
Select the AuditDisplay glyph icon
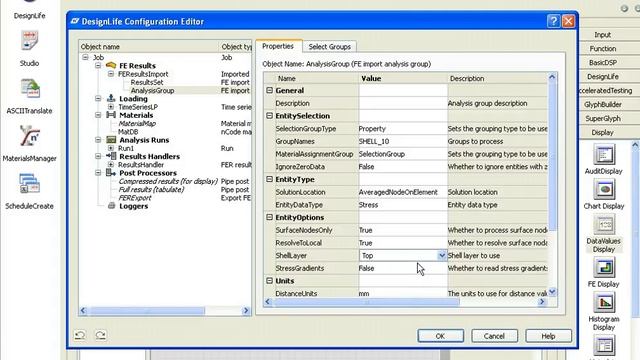pyautogui.click(x=604, y=154)
